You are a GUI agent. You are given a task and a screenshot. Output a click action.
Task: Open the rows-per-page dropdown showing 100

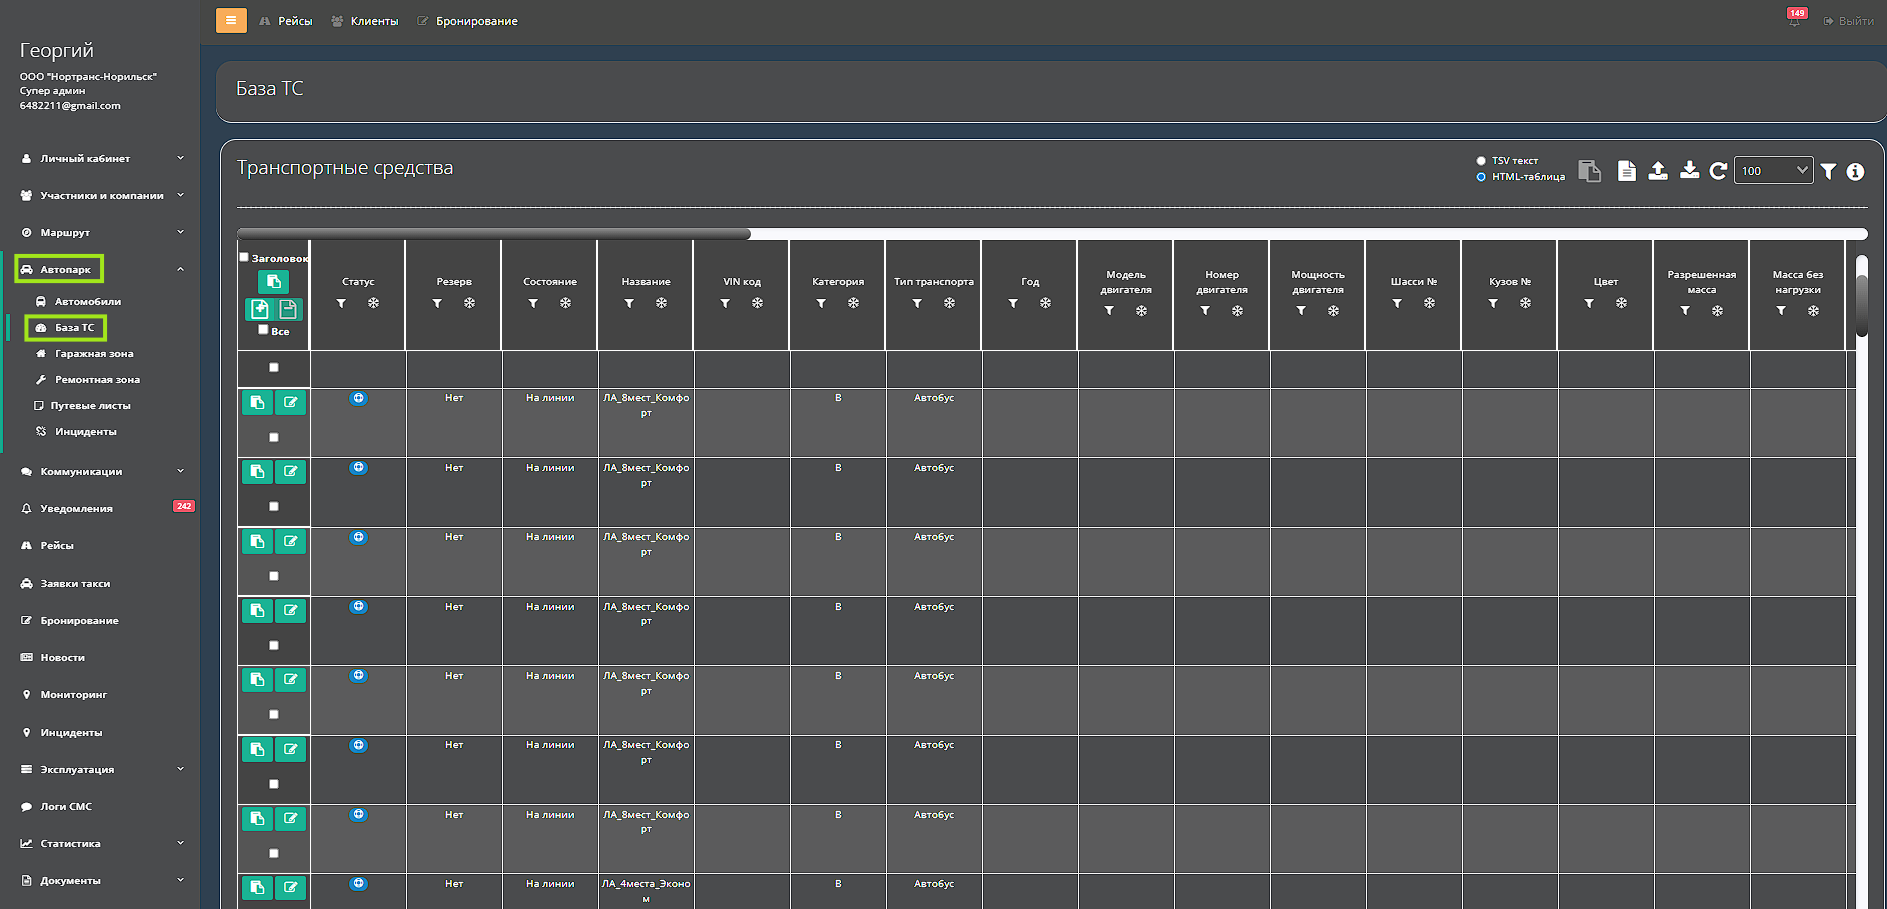[1773, 171]
